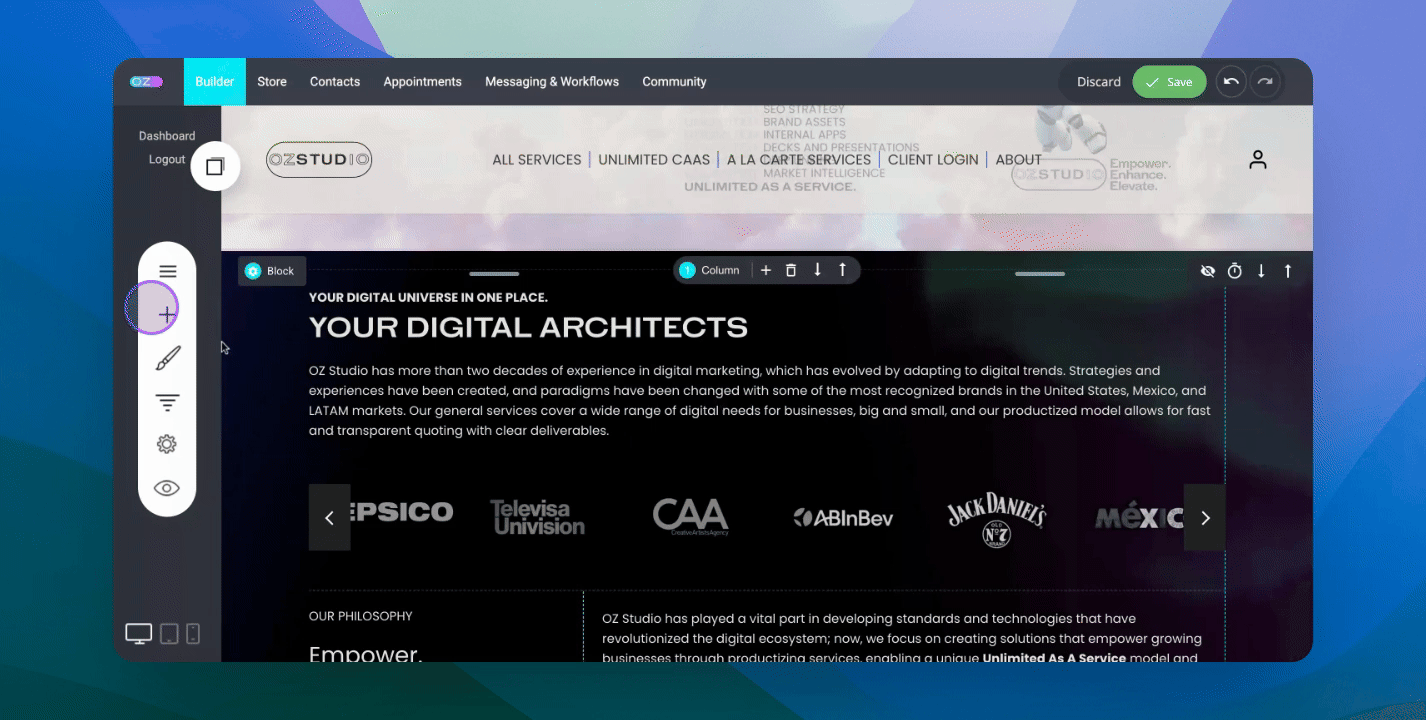Image resolution: width=1426 pixels, height=720 pixels.
Task: Discard the unsaved changes
Action: coord(1099,82)
